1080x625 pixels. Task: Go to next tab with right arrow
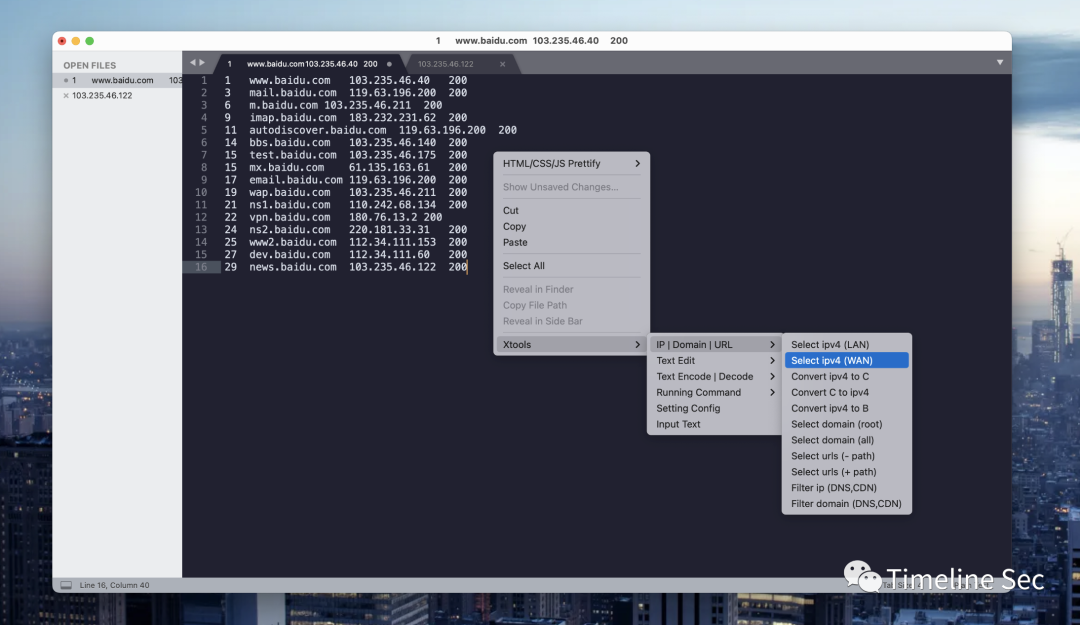click(x=202, y=63)
